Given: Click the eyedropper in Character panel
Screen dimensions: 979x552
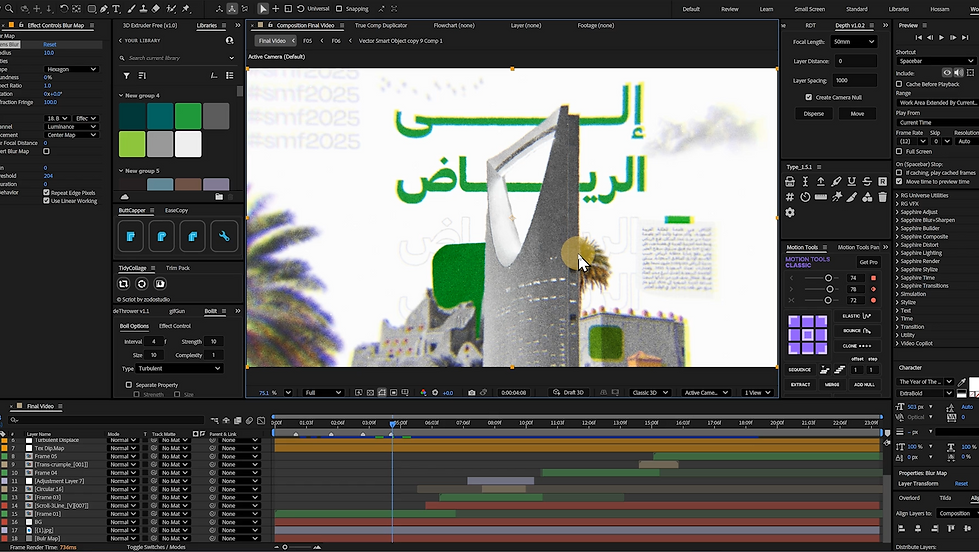Looking at the screenshot, I should coord(962,382).
